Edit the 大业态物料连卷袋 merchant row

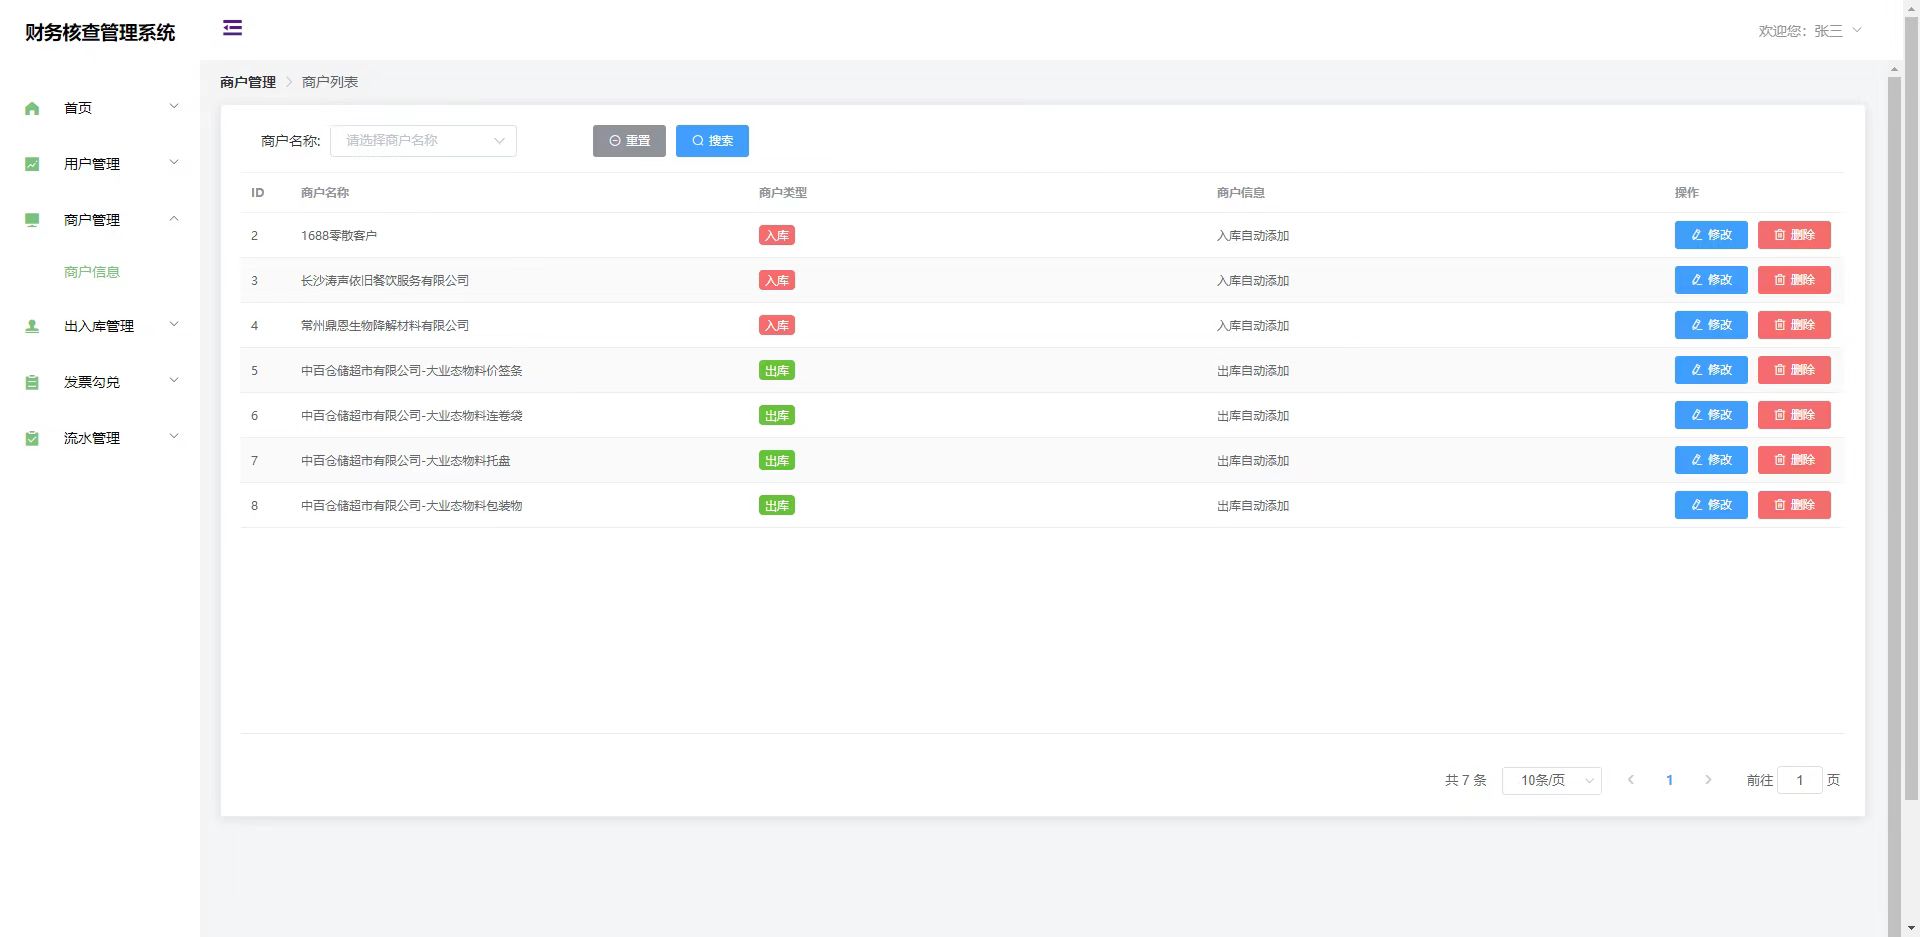pos(1711,415)
